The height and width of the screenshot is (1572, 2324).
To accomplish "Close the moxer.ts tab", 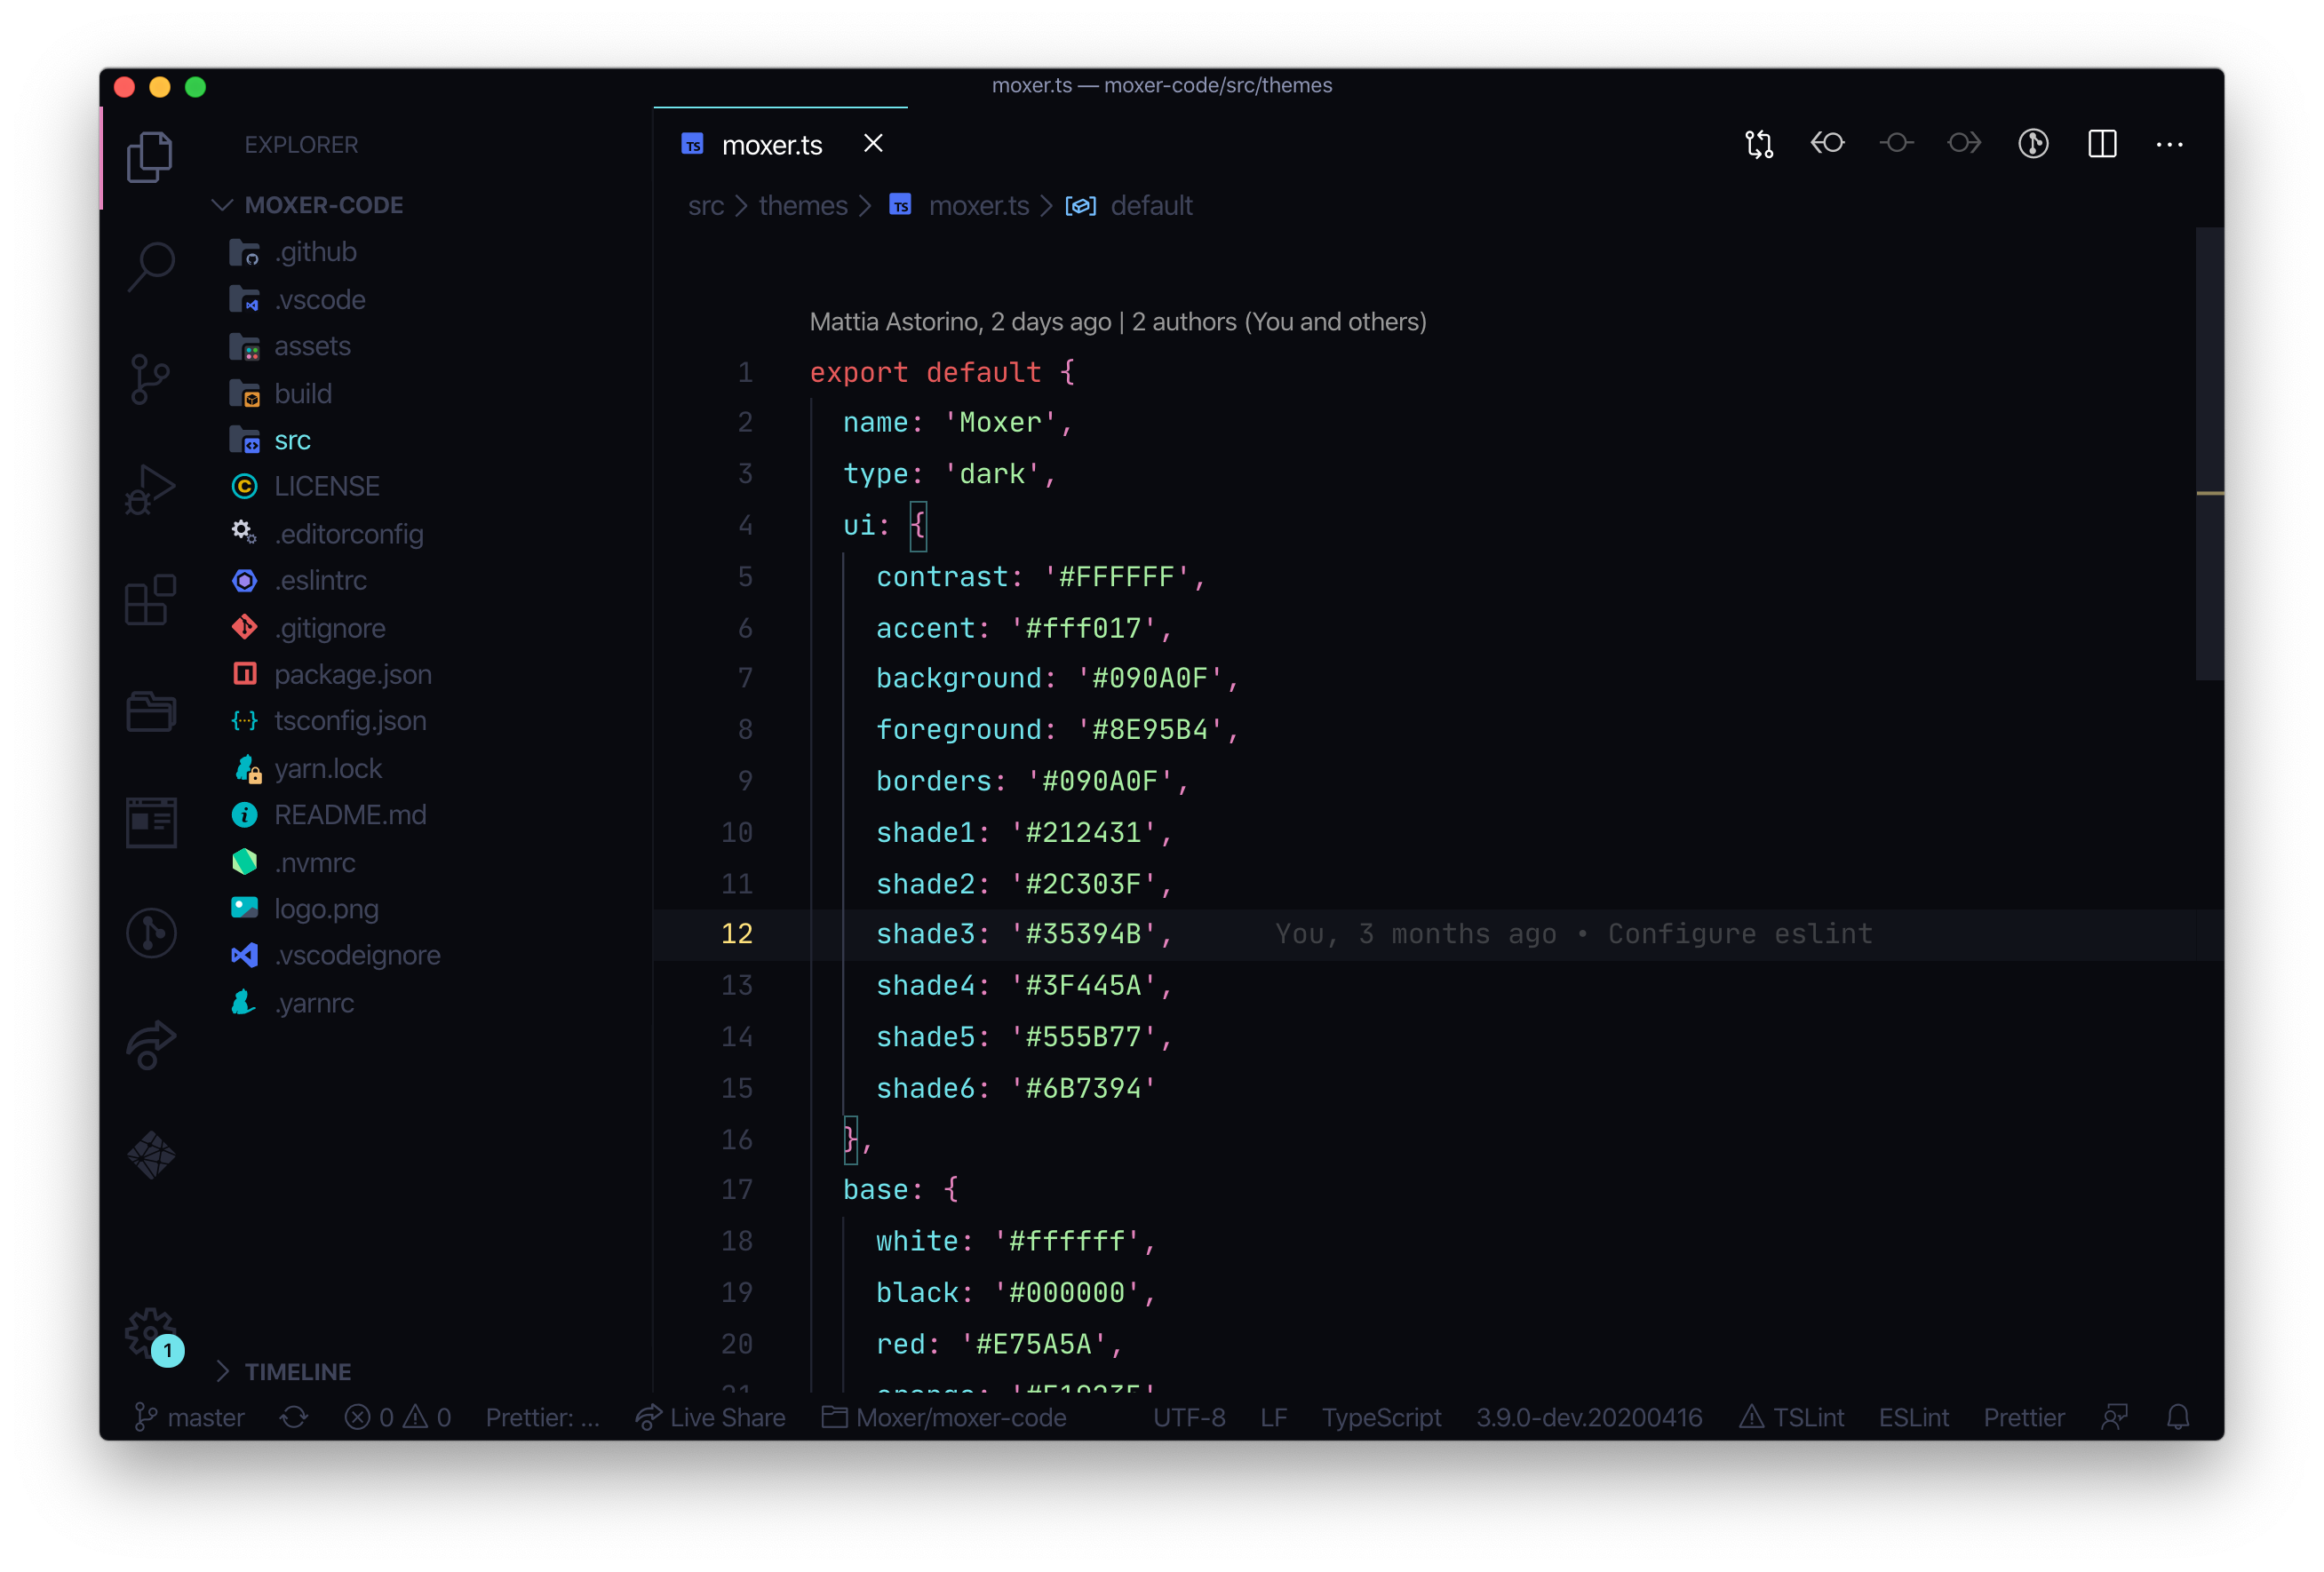I will click(872, 144).
